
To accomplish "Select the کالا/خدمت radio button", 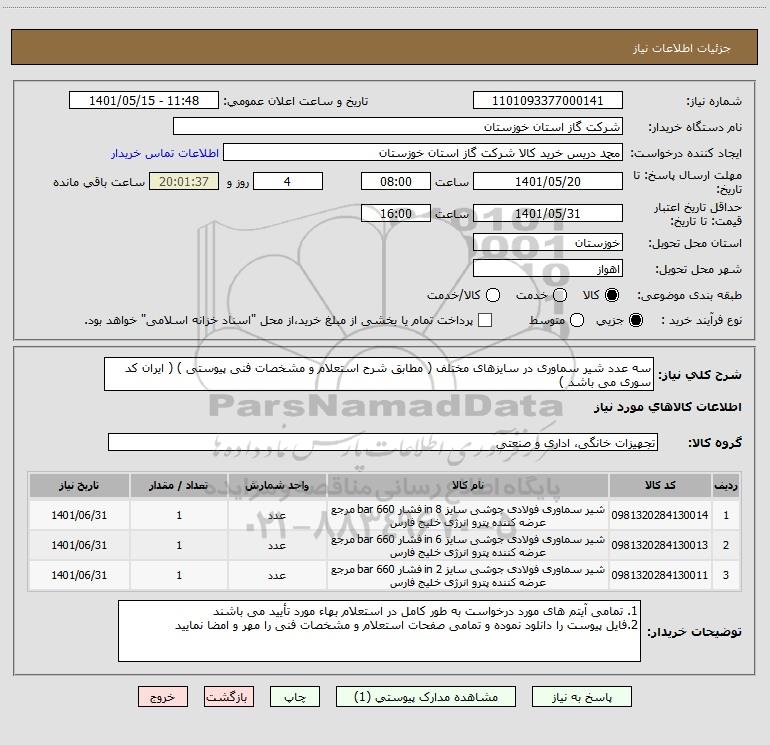I will tap(493, 295).
